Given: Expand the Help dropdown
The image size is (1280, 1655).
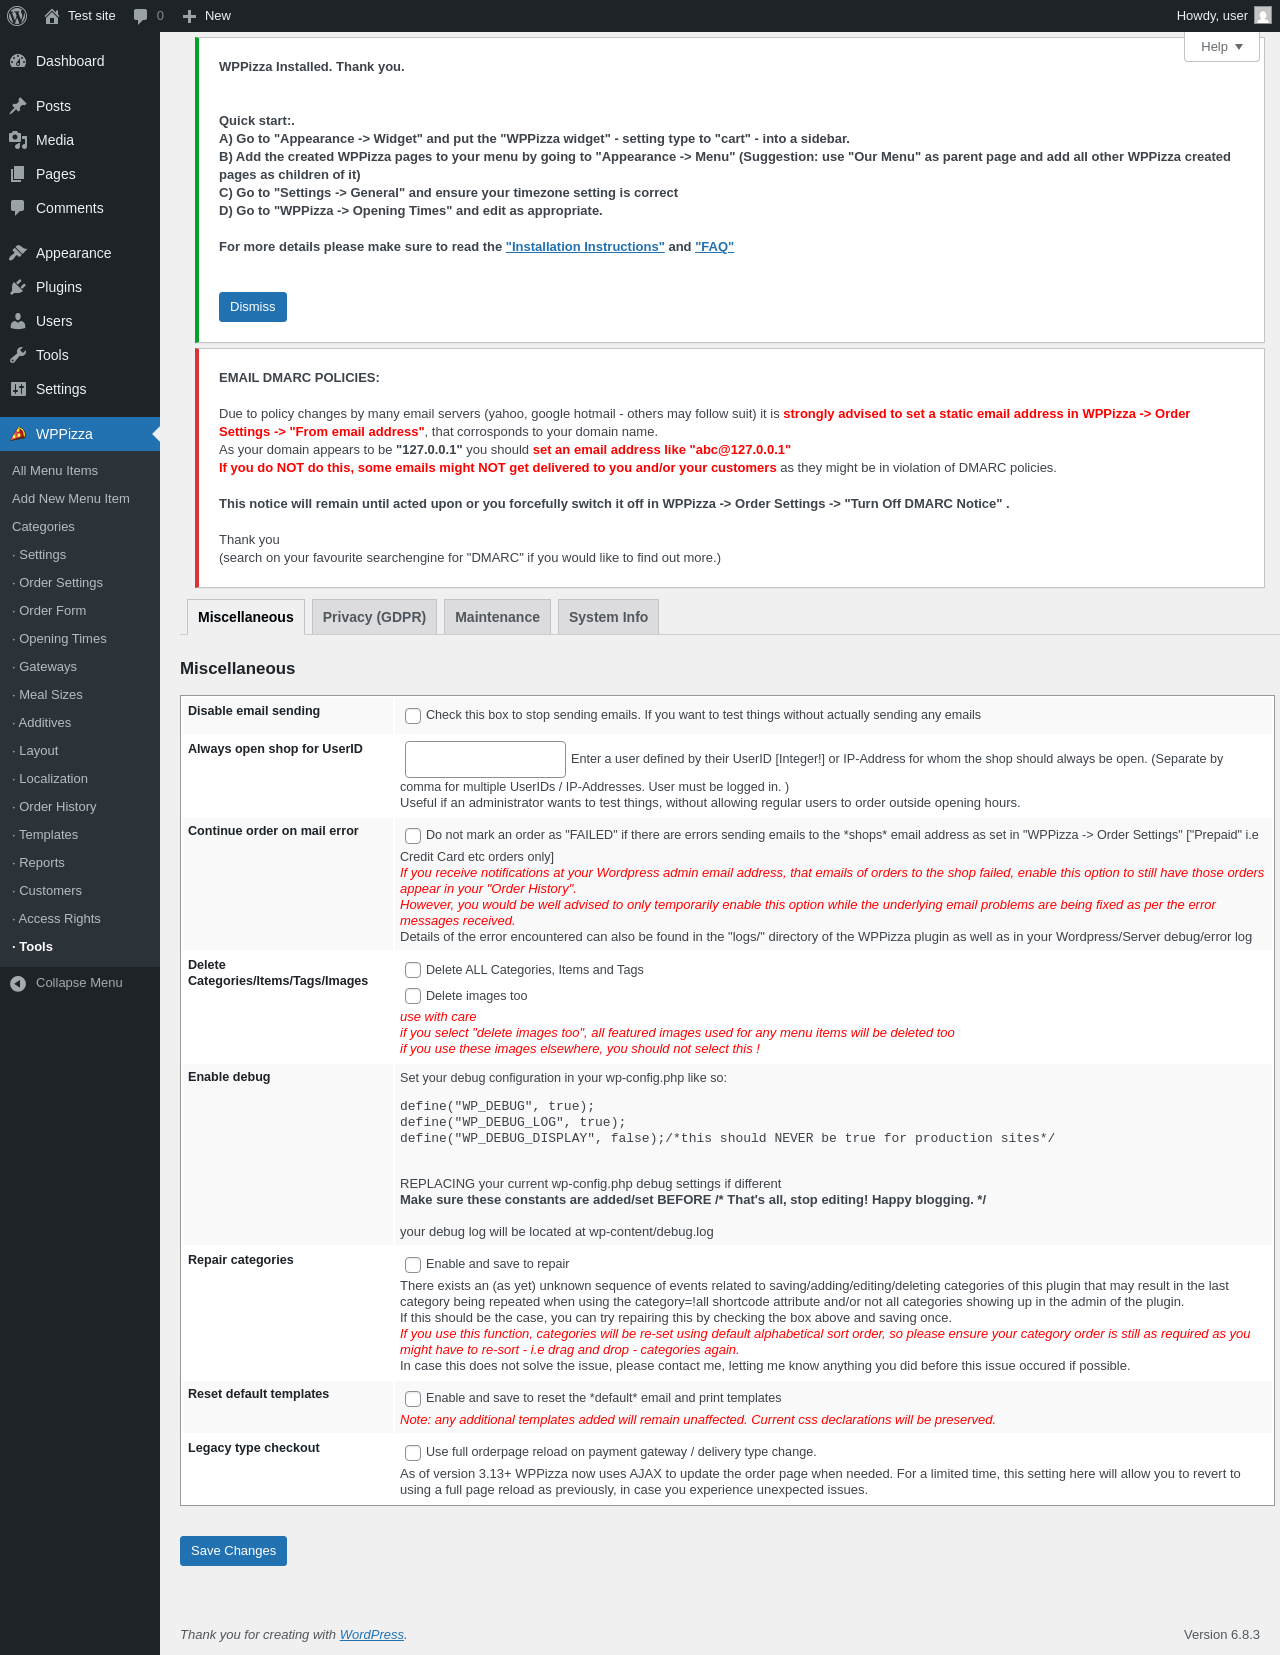Looking at the screenshot, I should pos(1222,47).
